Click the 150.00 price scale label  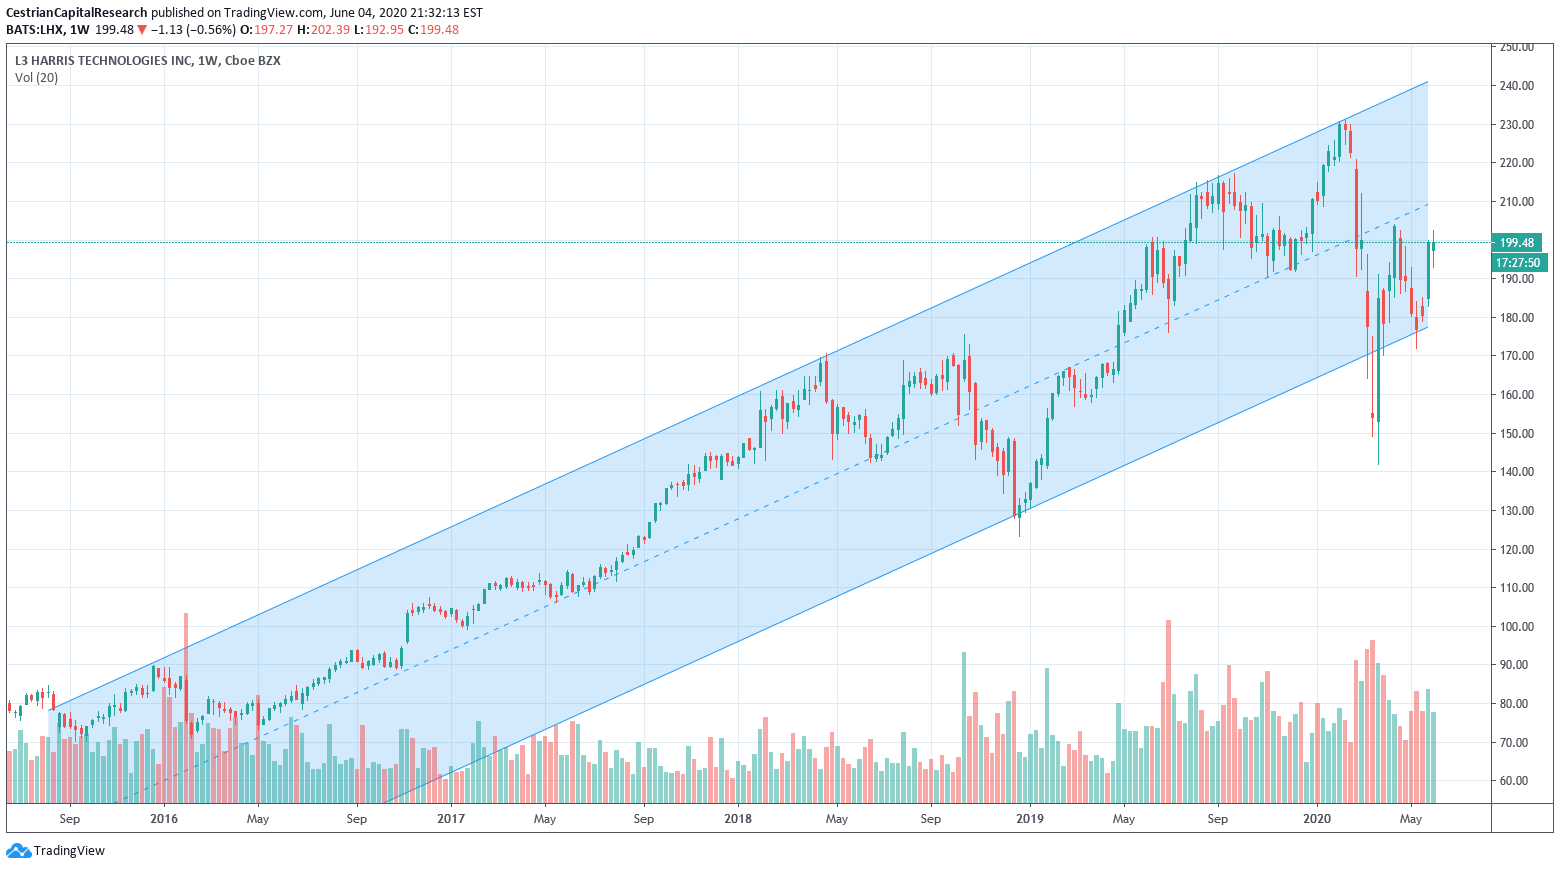1517,434
